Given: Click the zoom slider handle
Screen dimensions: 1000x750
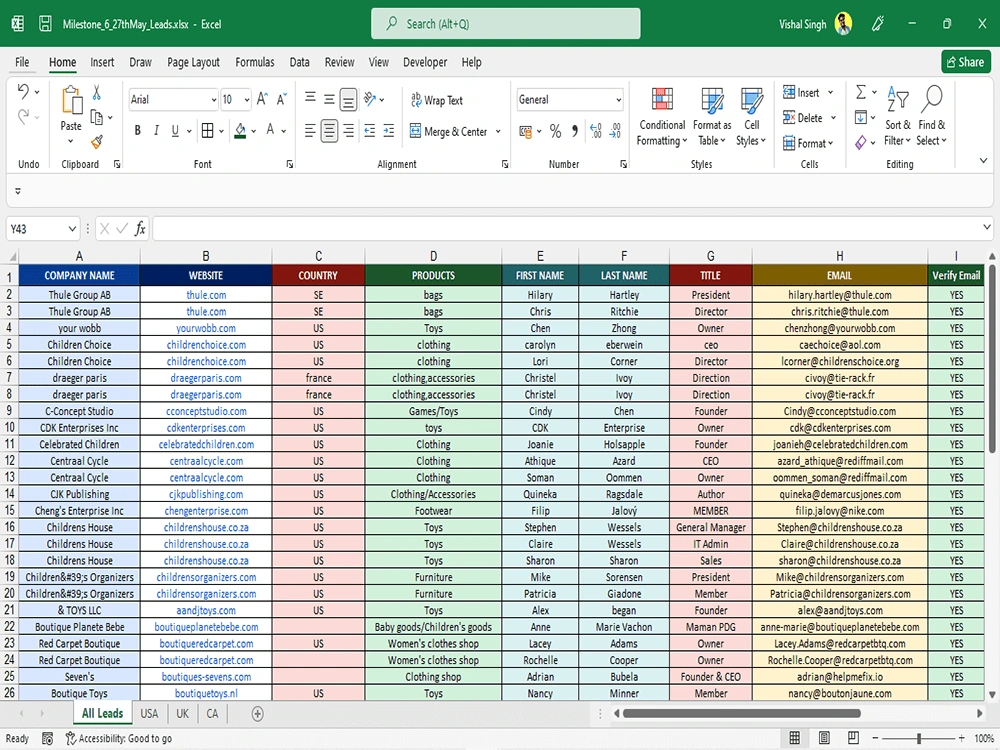Looking at the screenshot, I should click(918, 739).
